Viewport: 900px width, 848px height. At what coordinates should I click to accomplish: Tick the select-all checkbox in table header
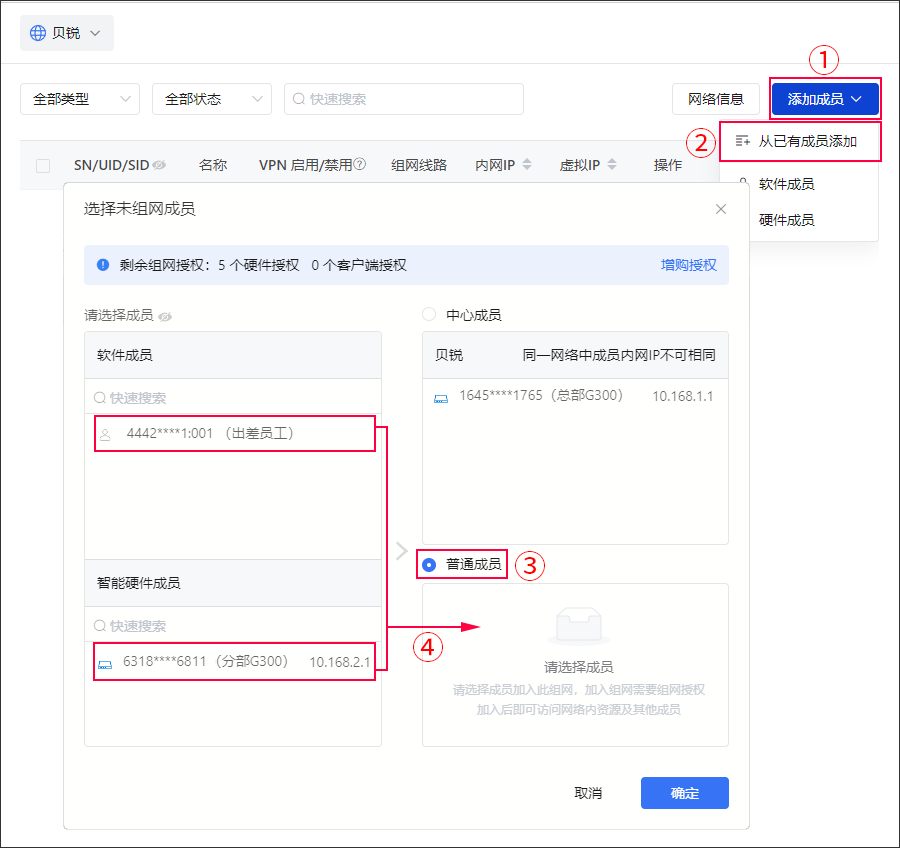click(x=43, y=166)
